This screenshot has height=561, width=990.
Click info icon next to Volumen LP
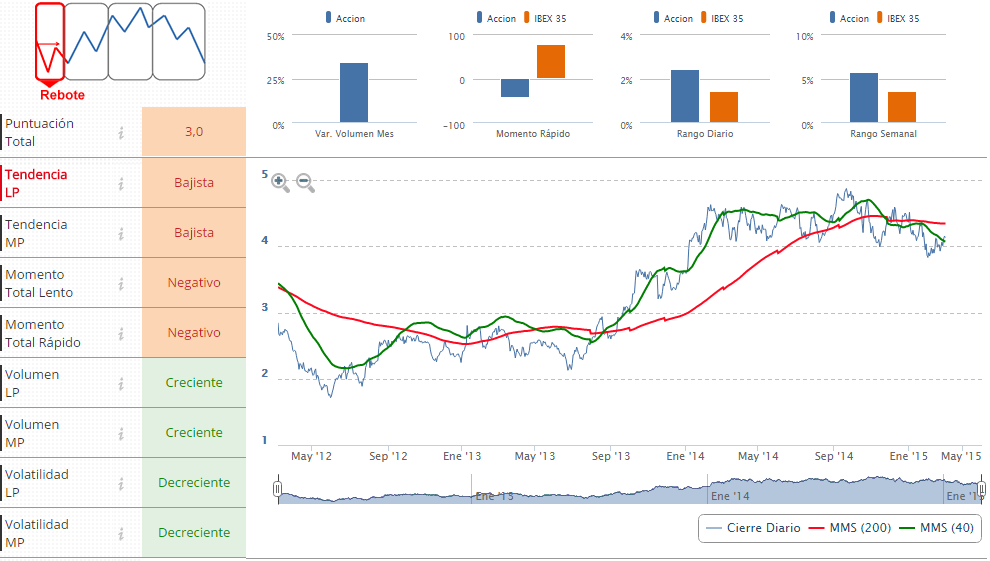(121, 383)
